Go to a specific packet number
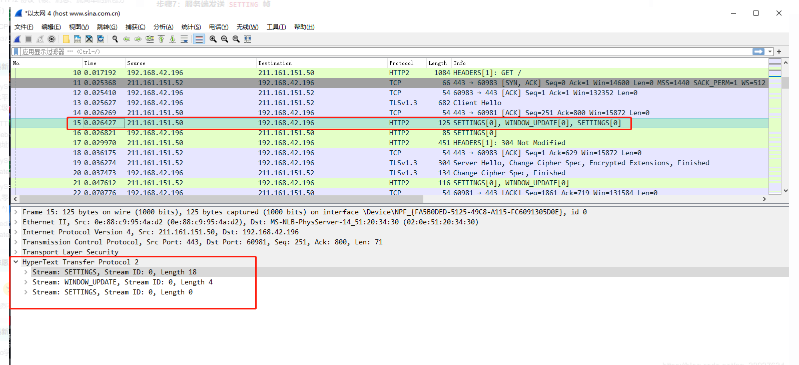The width and height of the screenshot is (799, 365). coord(150,39)
